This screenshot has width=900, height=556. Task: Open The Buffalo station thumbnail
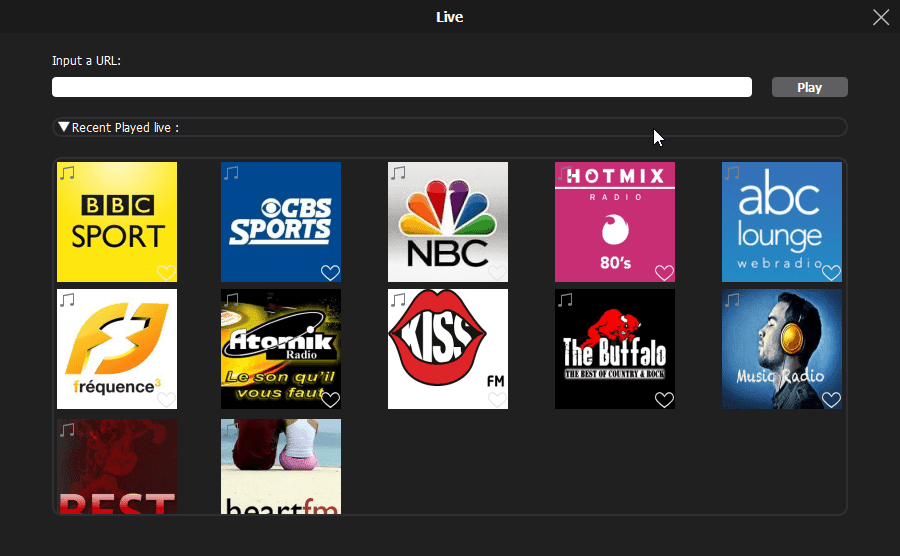click(615, 349)
